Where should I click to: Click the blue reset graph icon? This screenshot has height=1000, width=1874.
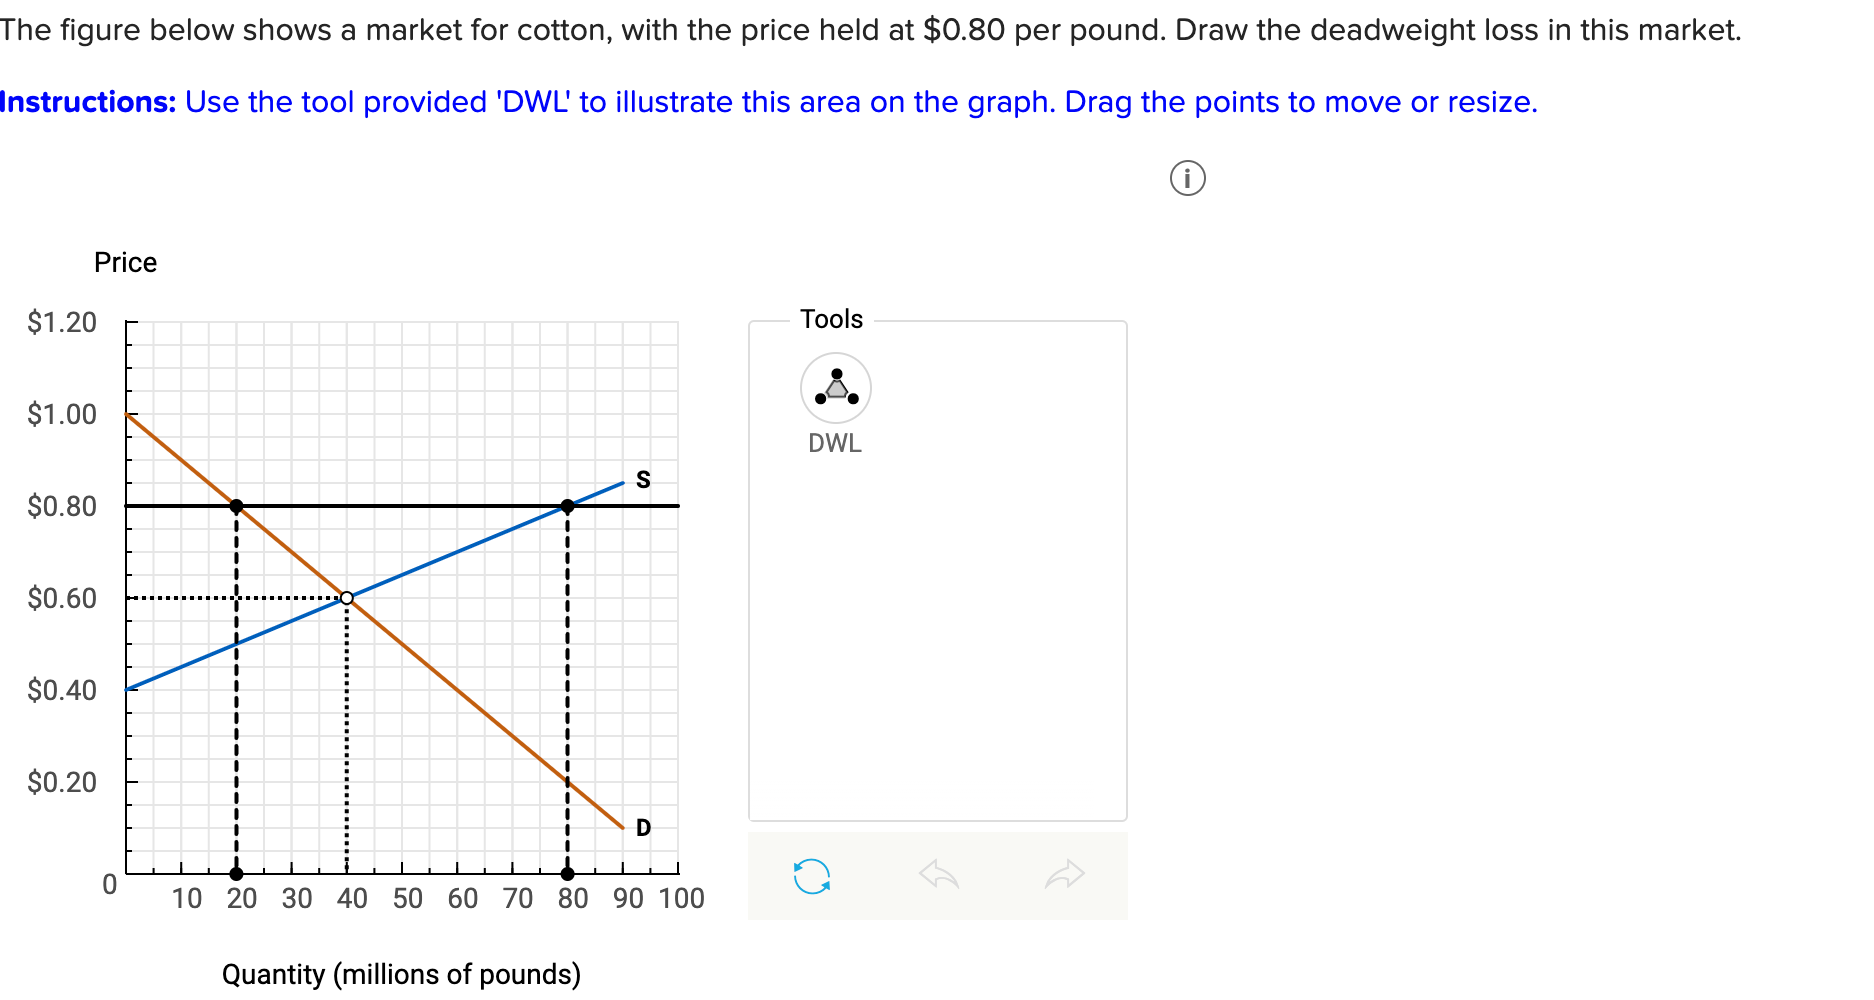coord(811,876)
